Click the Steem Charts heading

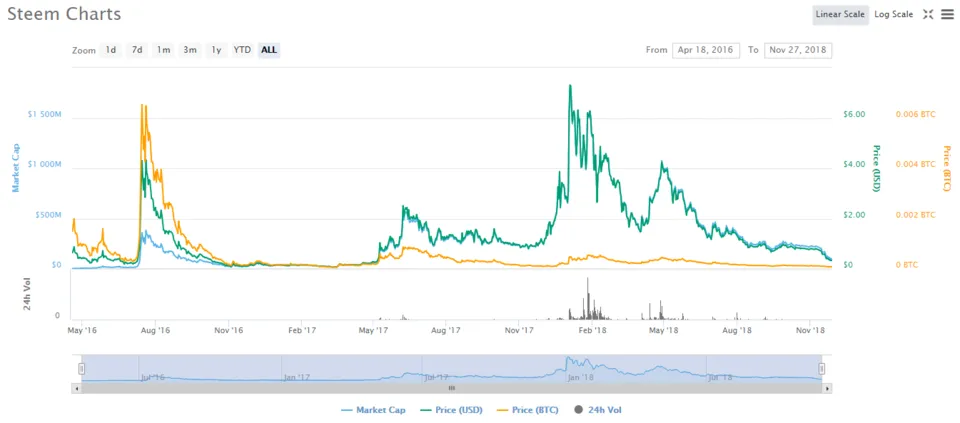[x=64, y=14]
